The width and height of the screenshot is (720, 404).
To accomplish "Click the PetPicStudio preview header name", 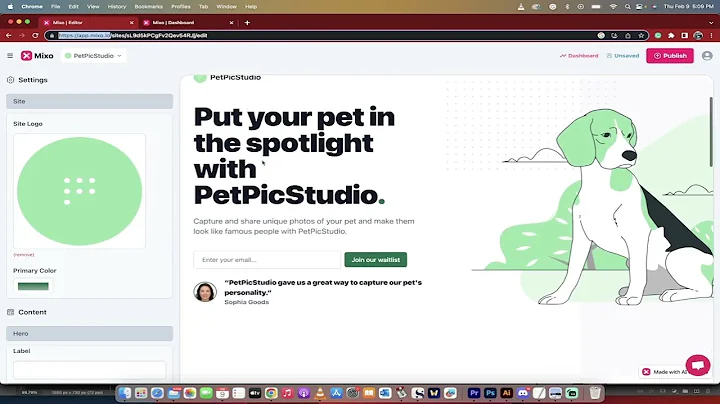I will coord(235,78).
